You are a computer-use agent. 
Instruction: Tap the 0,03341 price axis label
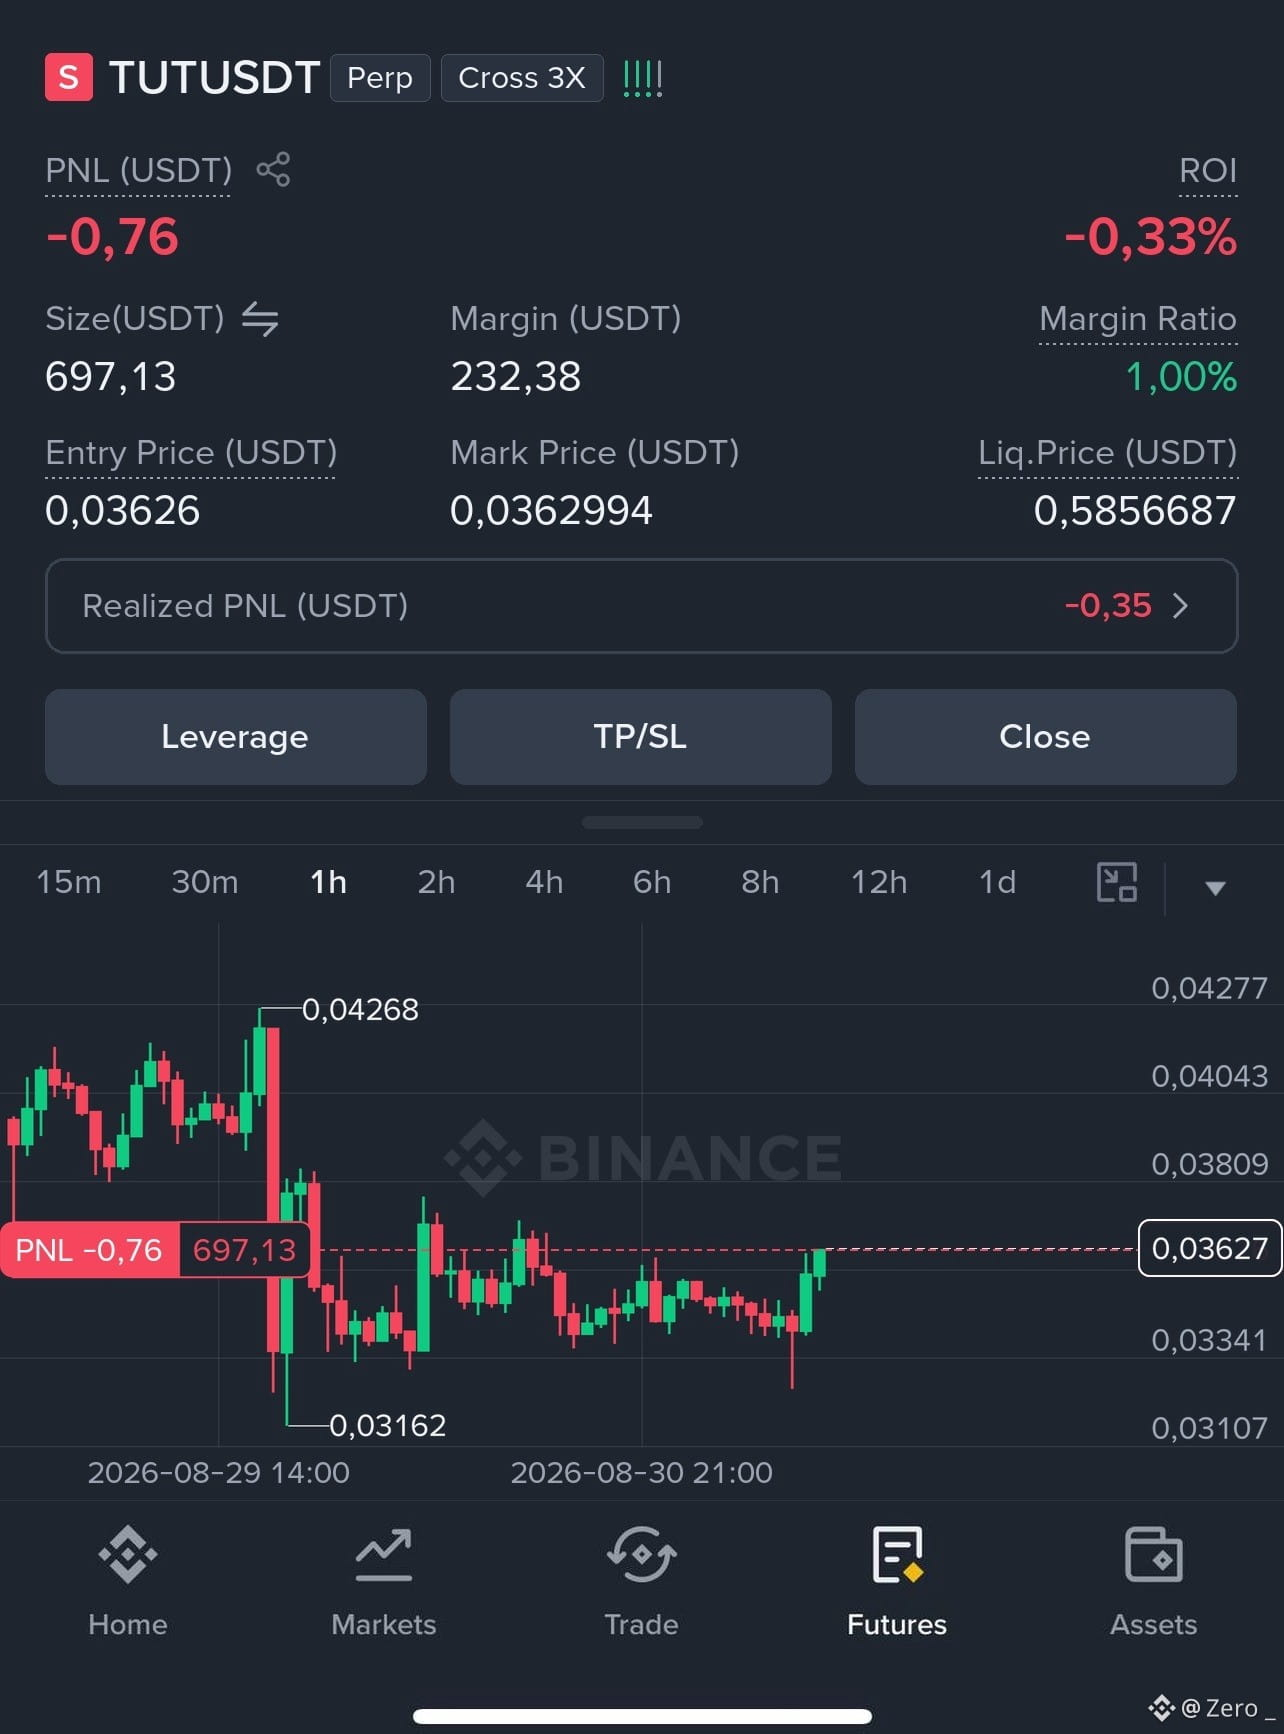(x=1210, y=1340)
